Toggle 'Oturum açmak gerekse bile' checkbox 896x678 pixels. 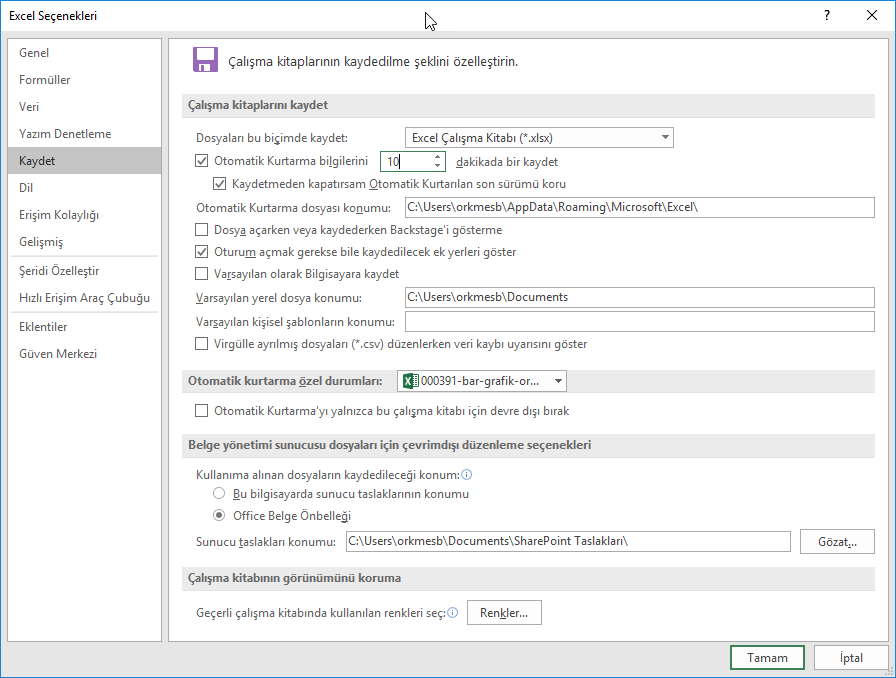pyautogui.click(x=201, y=252)
